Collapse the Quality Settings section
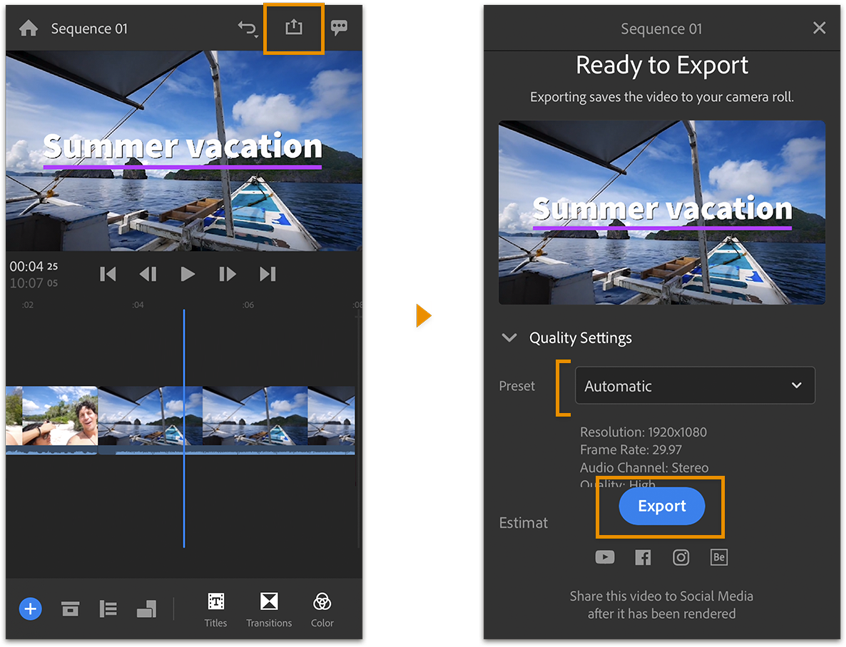This screenshot has width=846, height=647. (510, 338)
